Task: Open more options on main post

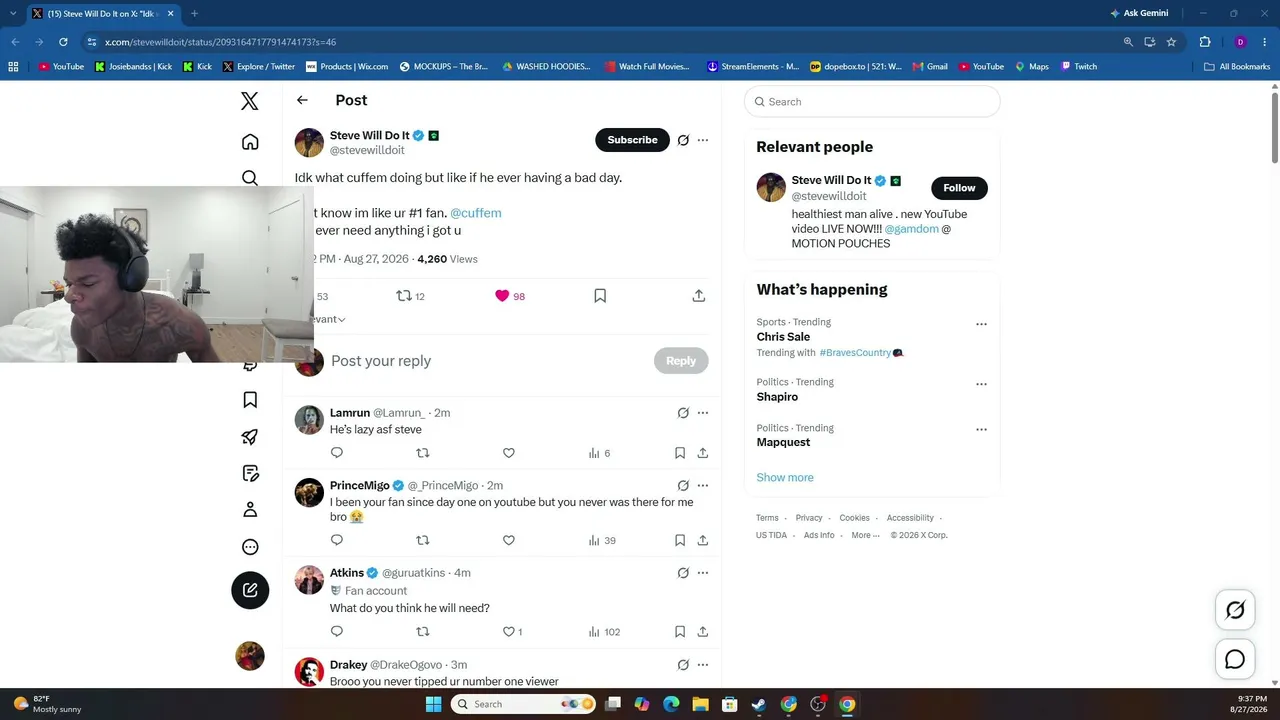Action: [703, 140]
